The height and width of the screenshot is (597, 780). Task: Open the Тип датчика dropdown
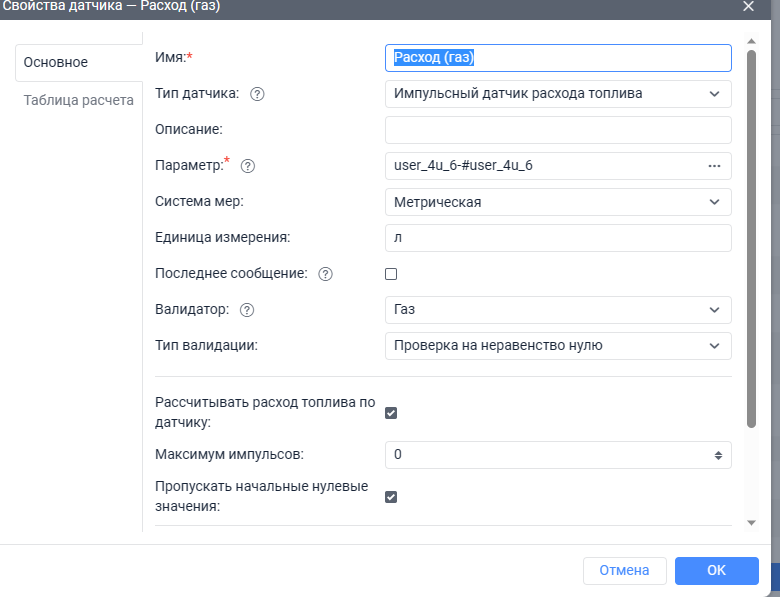(558, 94)
